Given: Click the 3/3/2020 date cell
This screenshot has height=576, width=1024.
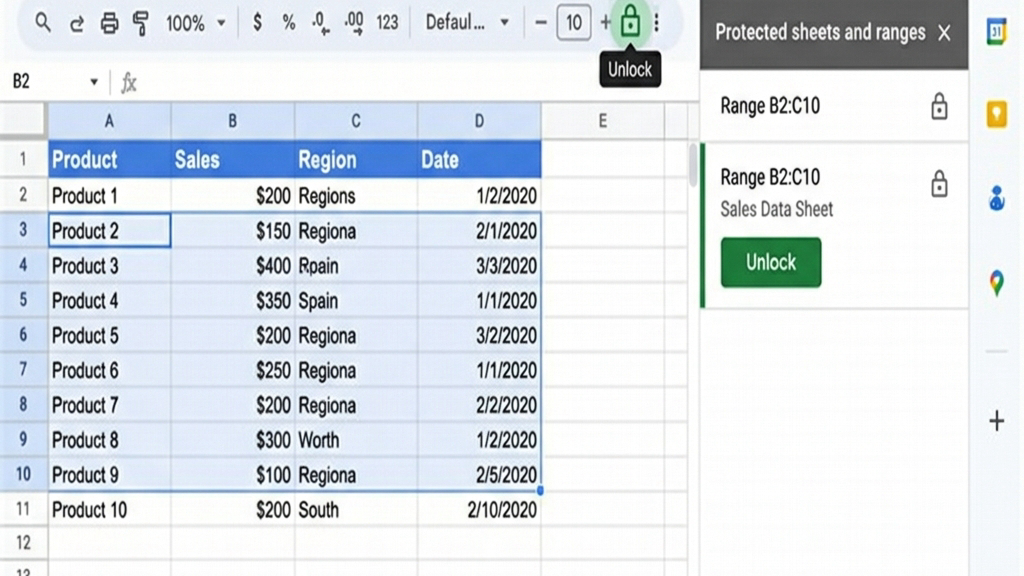Looking at the screenshot, I should click(x=479, y=266).
